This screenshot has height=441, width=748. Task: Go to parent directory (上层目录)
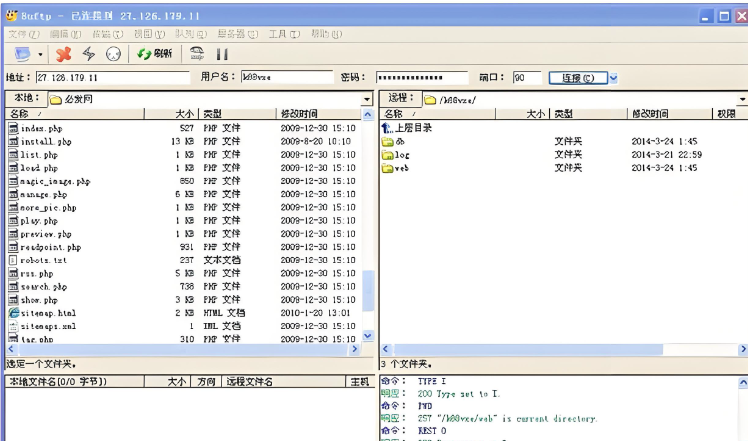(x=412, y=128)
